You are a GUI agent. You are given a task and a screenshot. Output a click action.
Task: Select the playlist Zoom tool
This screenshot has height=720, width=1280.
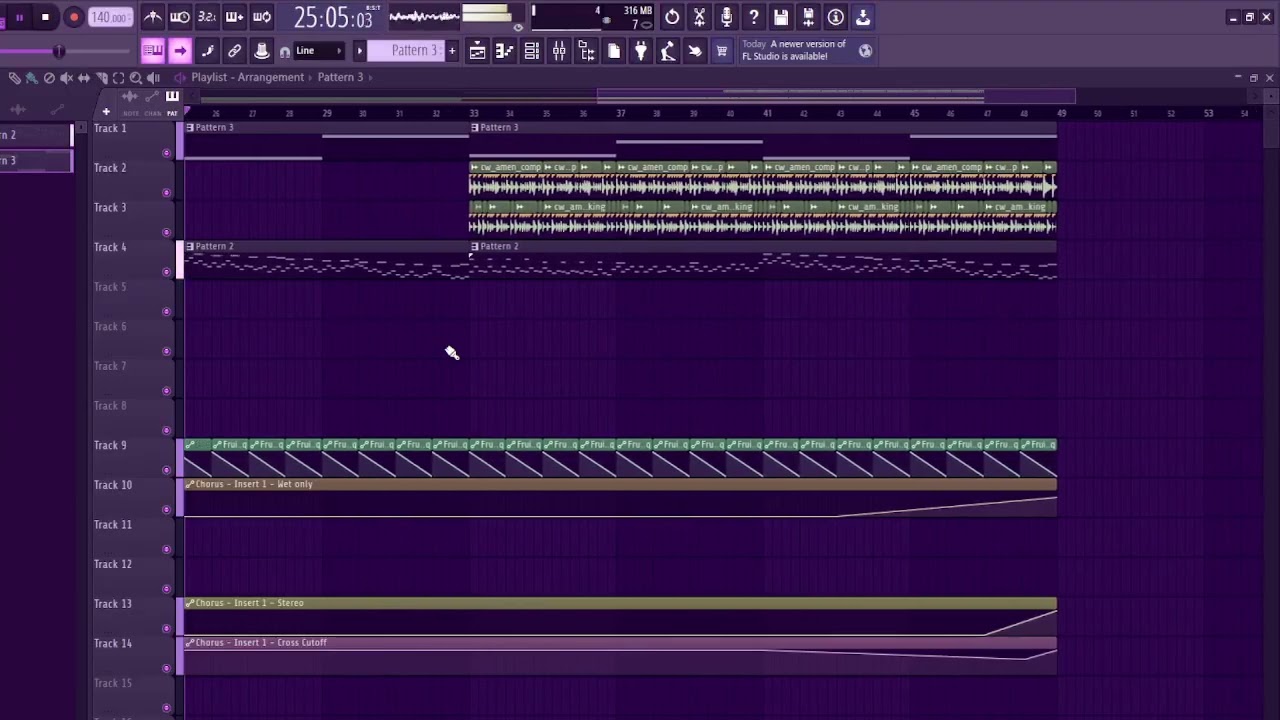[x=136, y=77]
